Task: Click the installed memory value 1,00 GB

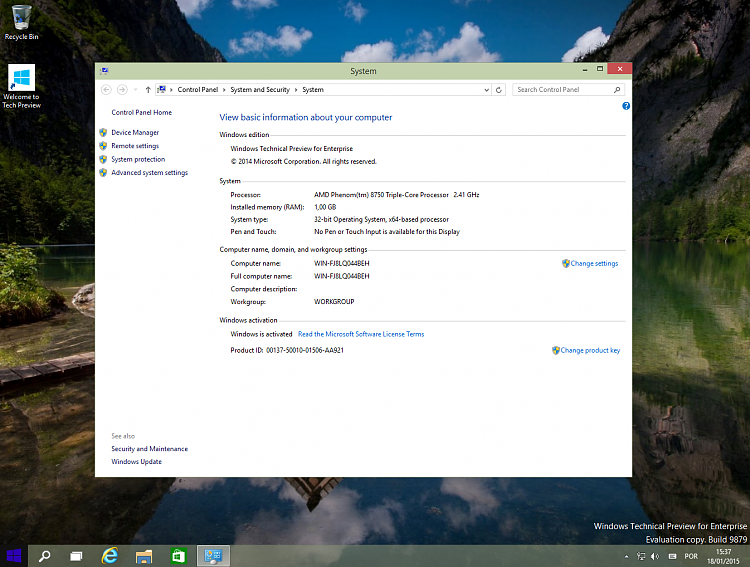Action: 325,207
